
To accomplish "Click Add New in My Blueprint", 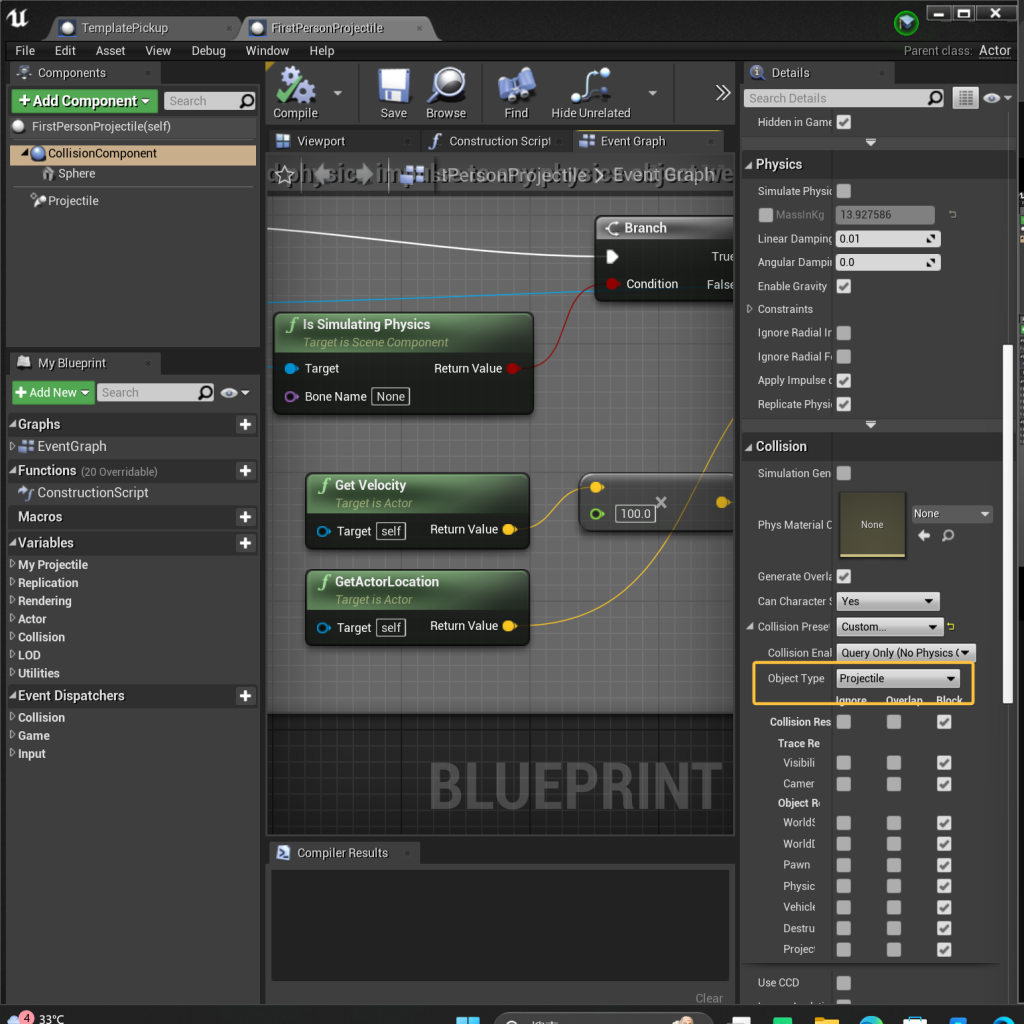I will point(53,392).
